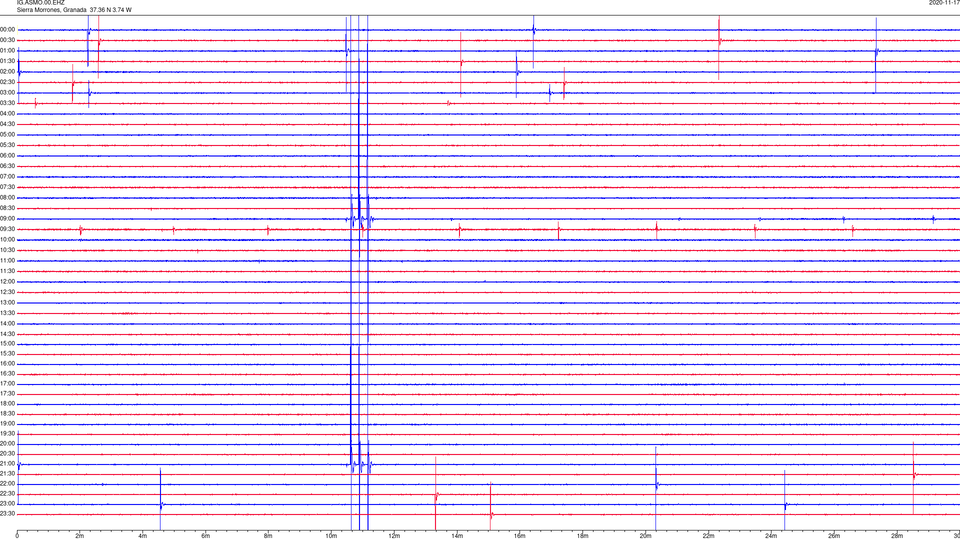Click the 8m axis tick label
The width and height of the screenshot is (960, 540).
click(x=268, y=536)
